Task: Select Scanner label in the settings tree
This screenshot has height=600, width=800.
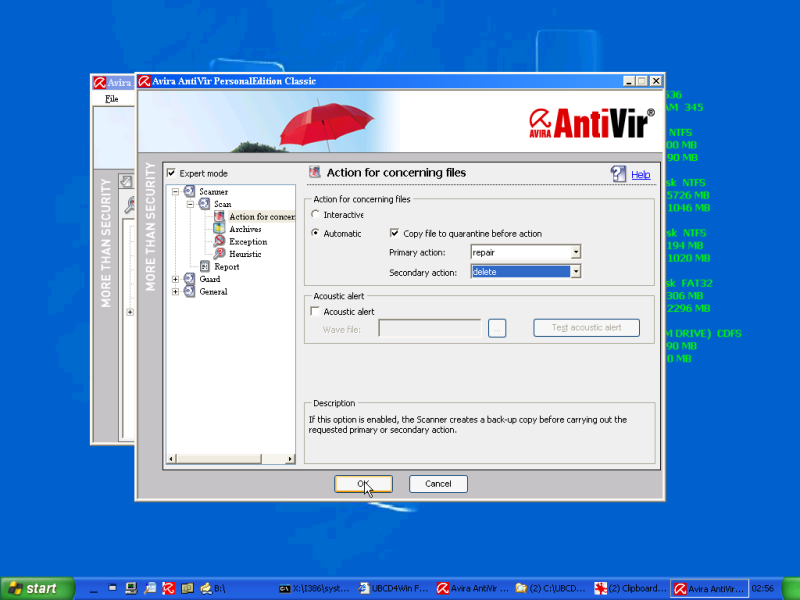Action: [x=213, y=192]
